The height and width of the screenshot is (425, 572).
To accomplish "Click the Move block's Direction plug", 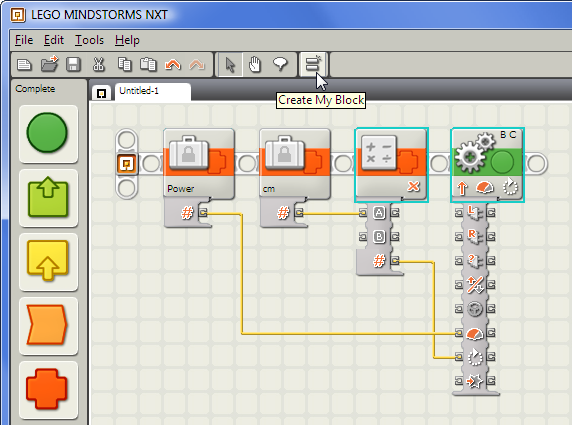I will (x=459, y=285).
